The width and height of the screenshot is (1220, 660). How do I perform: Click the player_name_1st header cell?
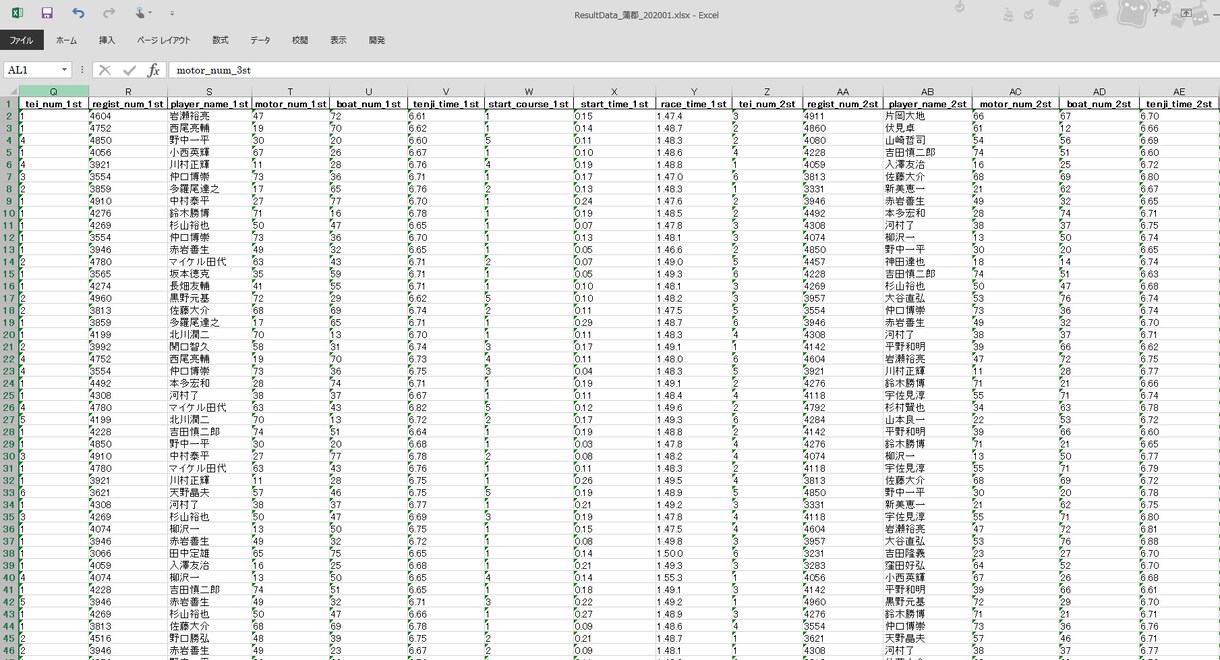pos(209,104)
